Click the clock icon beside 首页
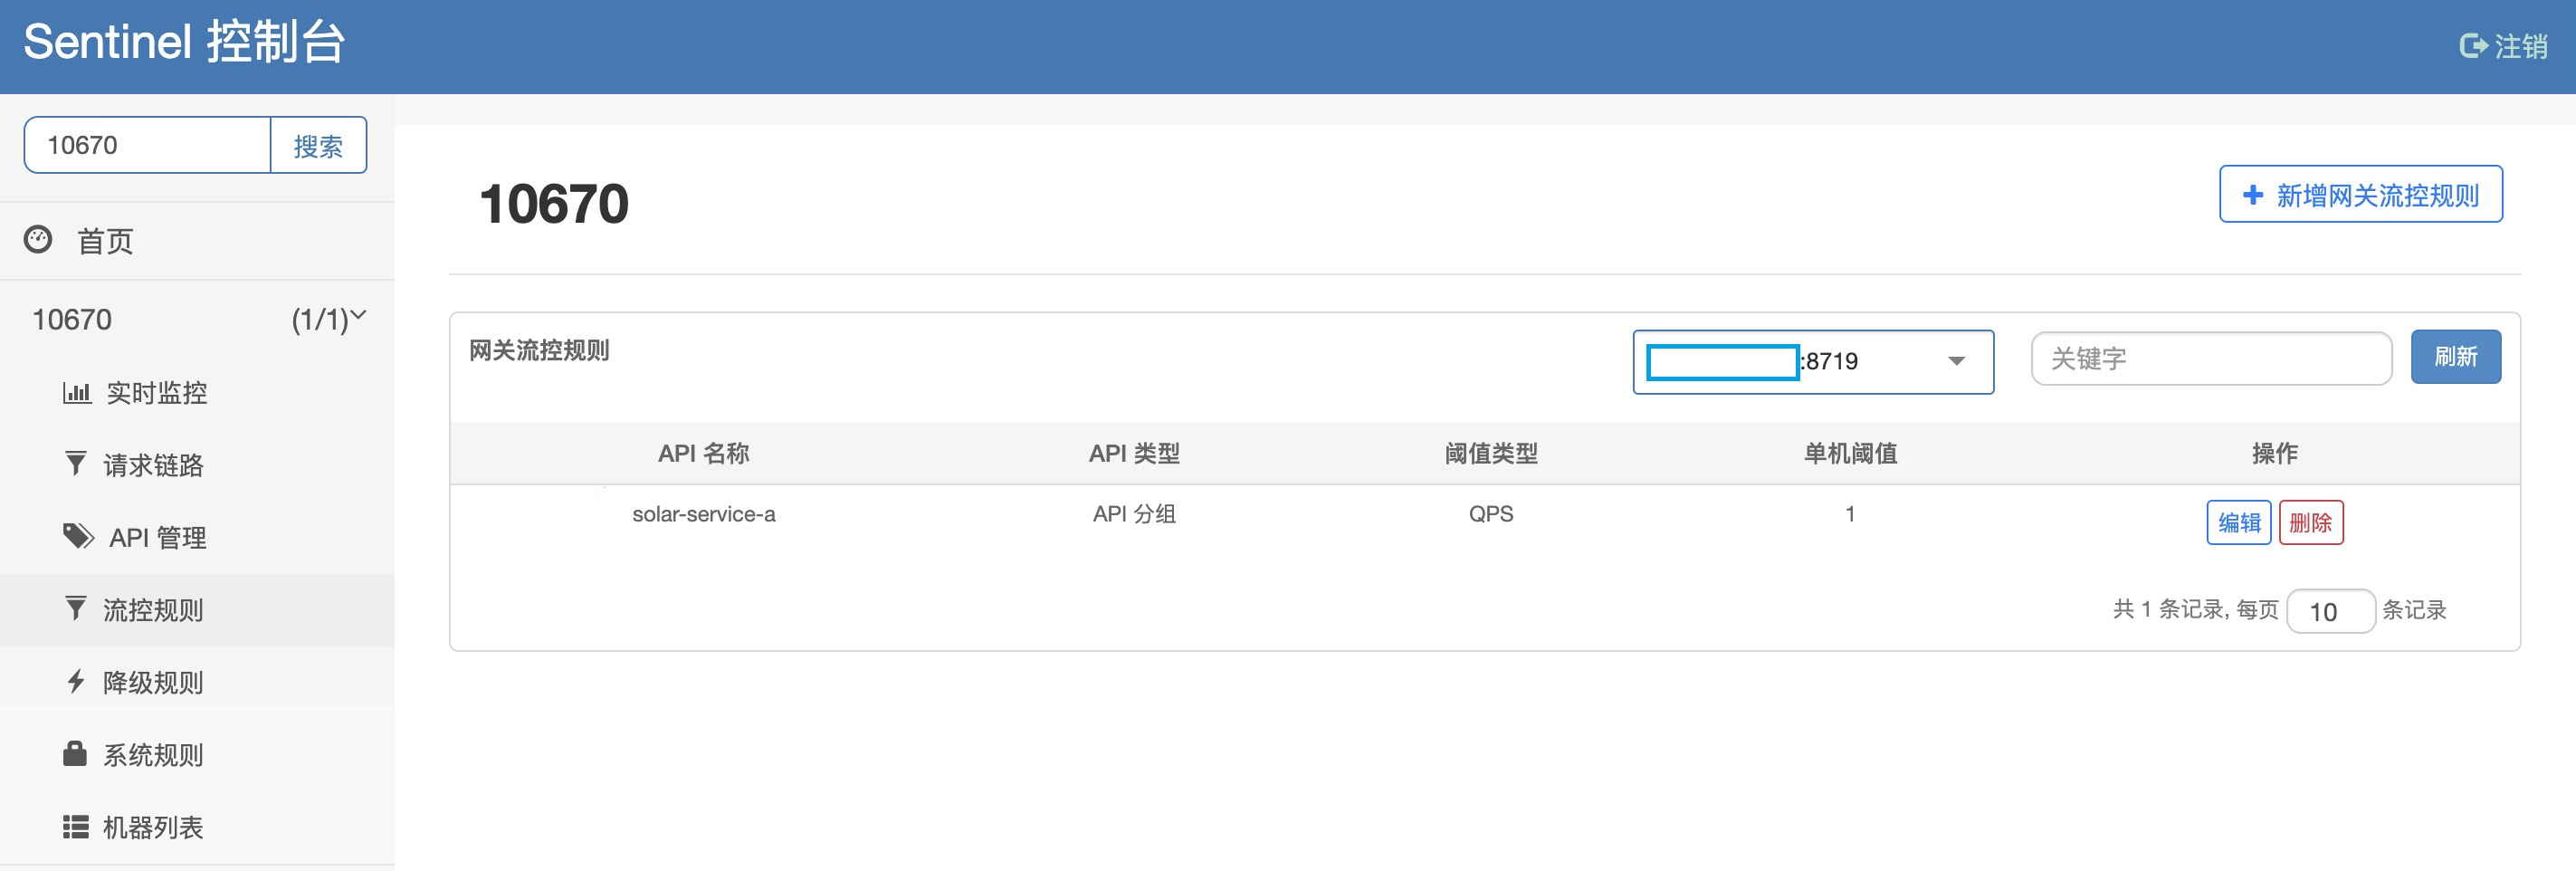Viewport: 2576px width, 871px height. (x=37, y=240)
